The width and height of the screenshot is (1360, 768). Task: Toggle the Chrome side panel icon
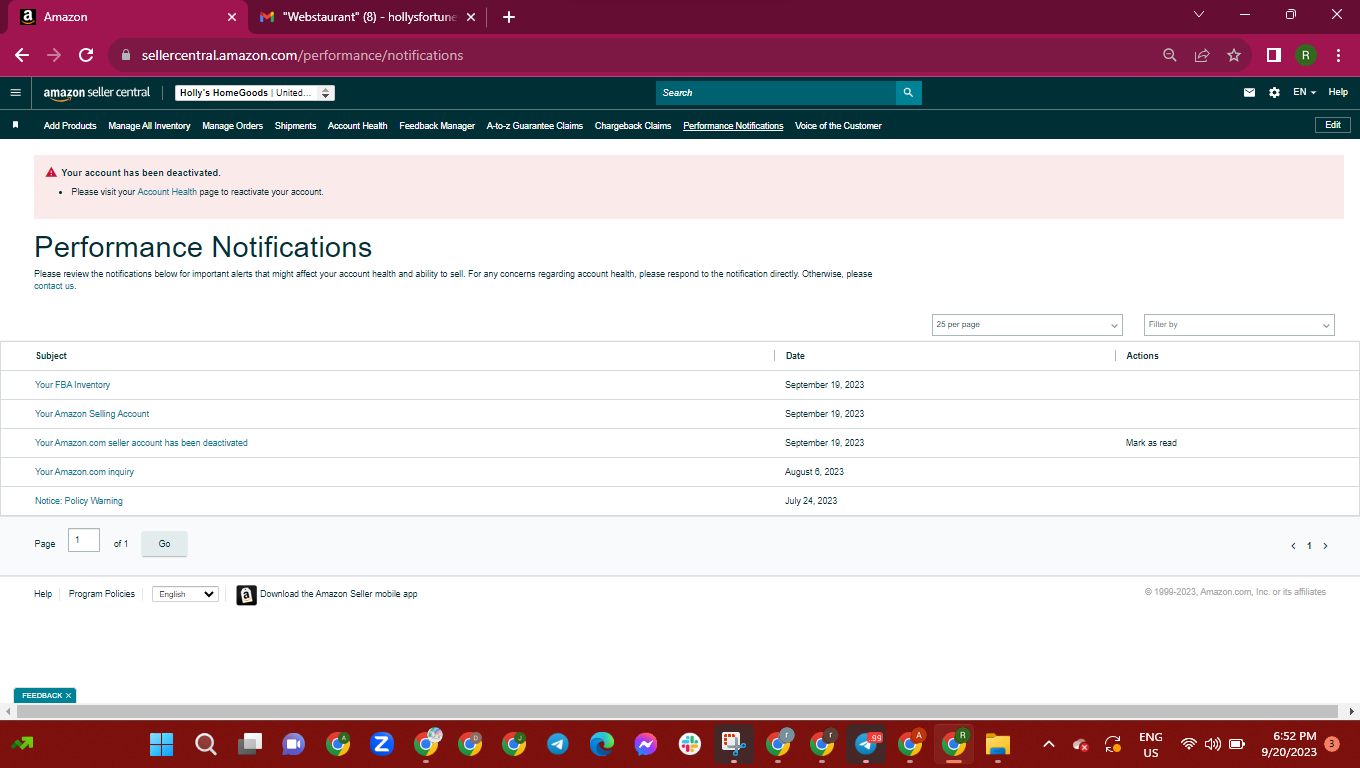point(1274,55)
